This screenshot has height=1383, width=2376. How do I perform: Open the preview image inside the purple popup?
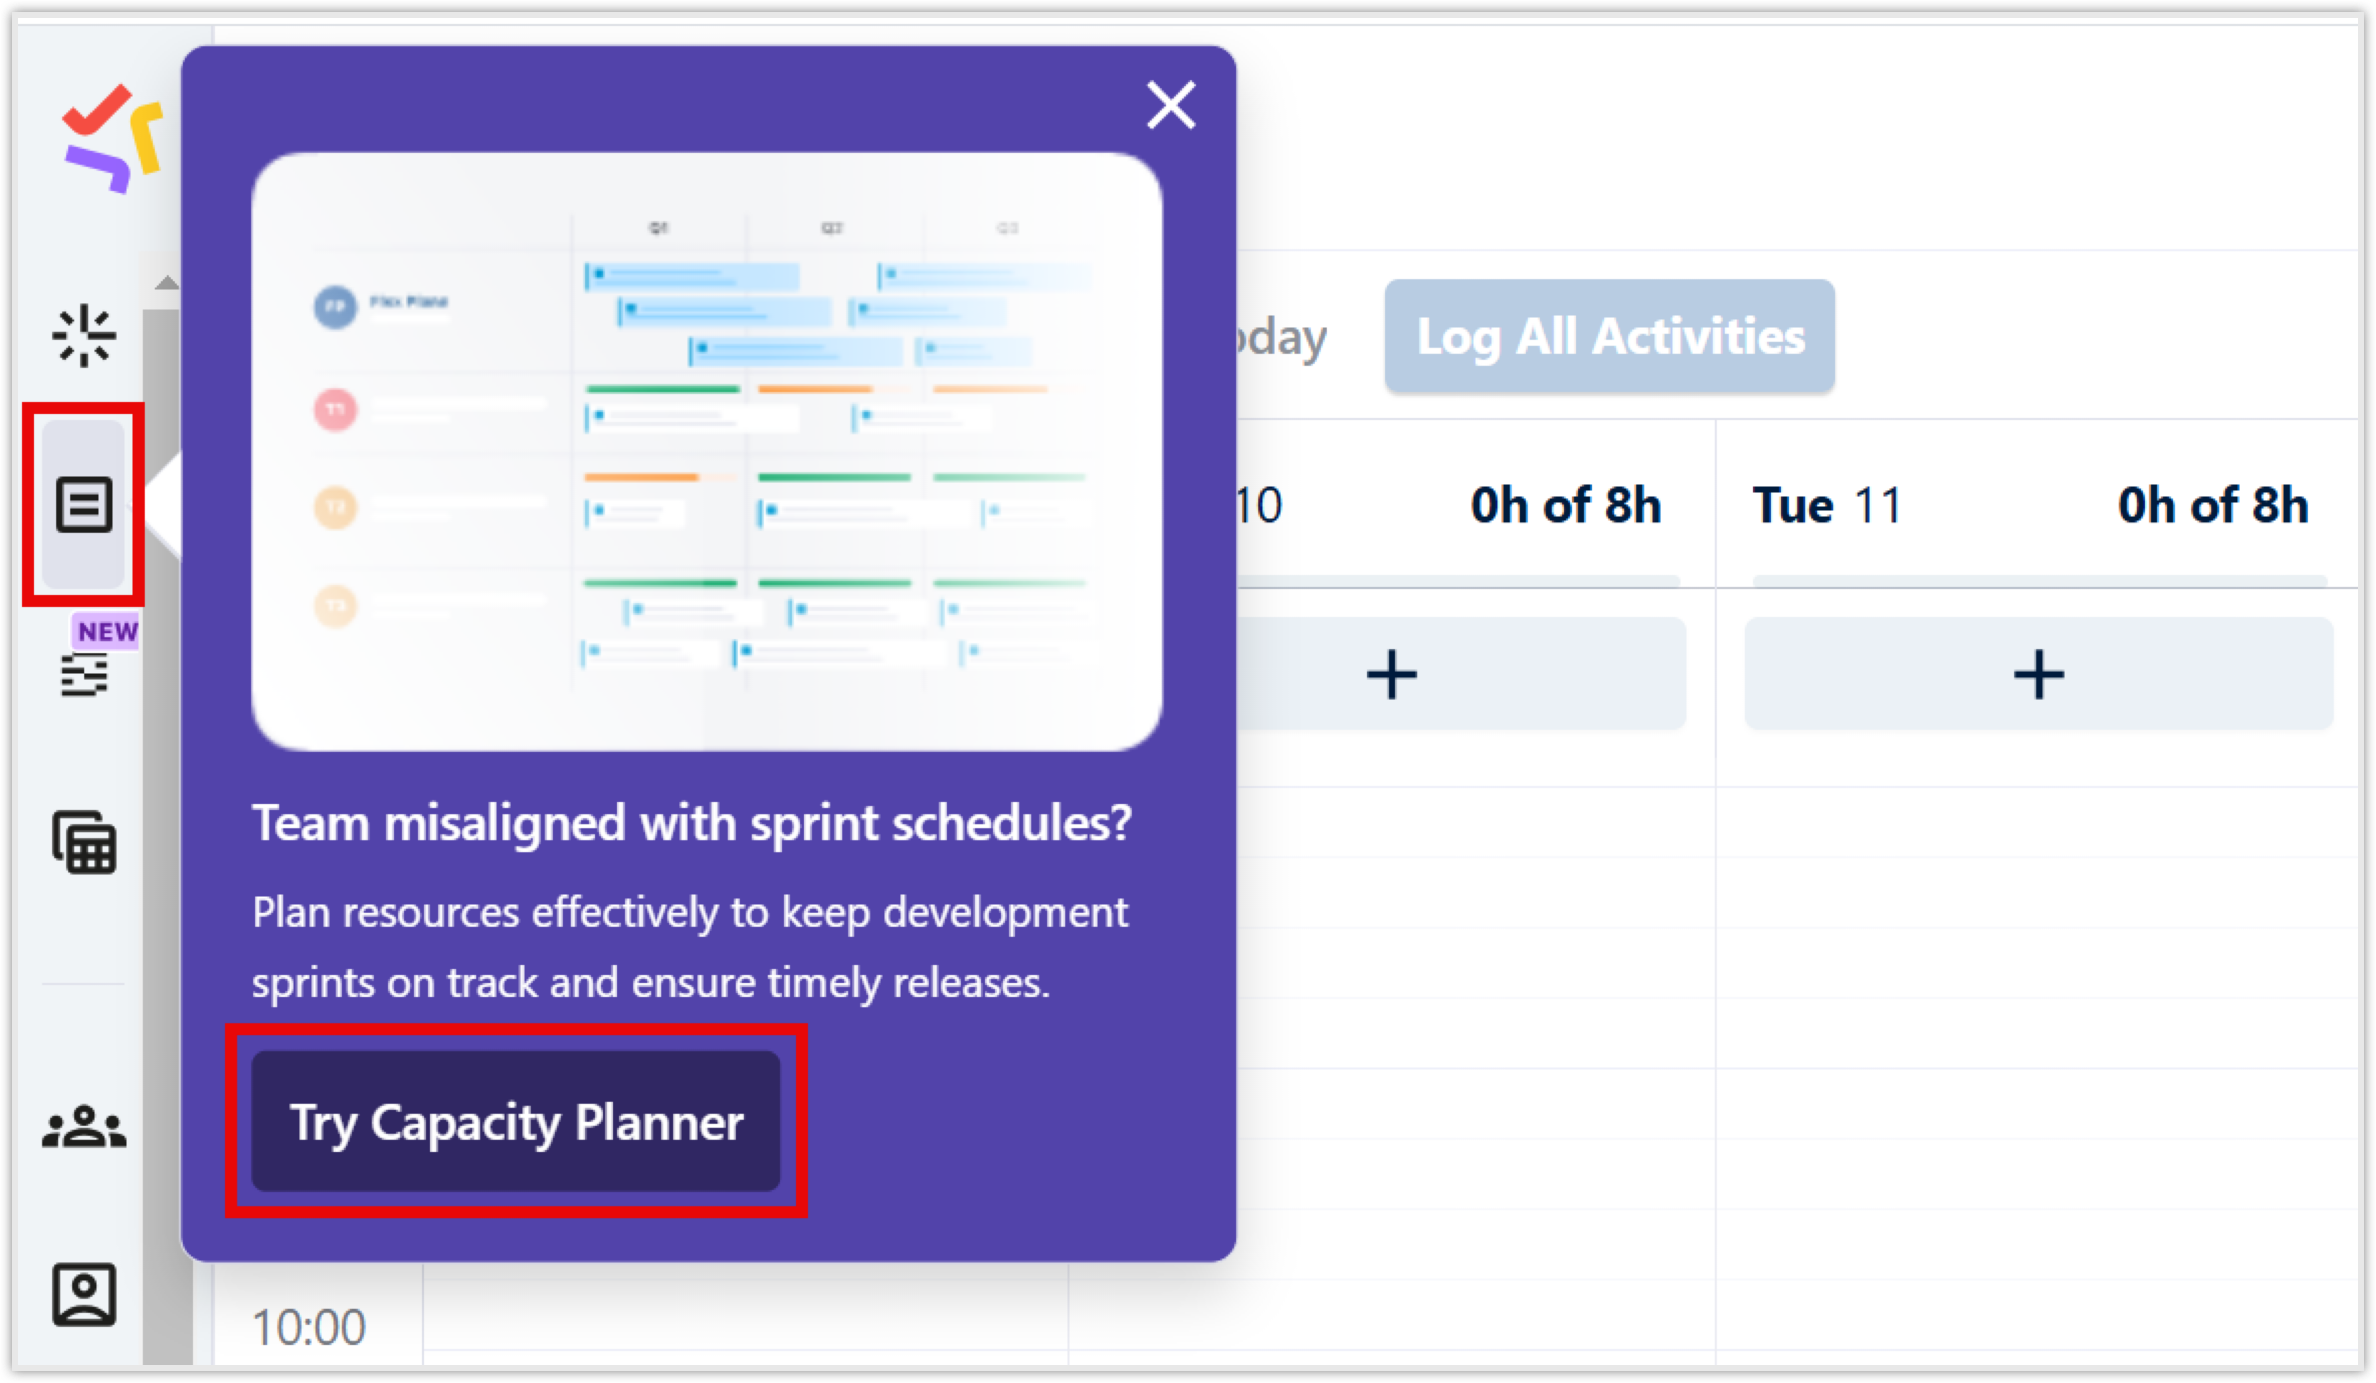click(710, 450)
